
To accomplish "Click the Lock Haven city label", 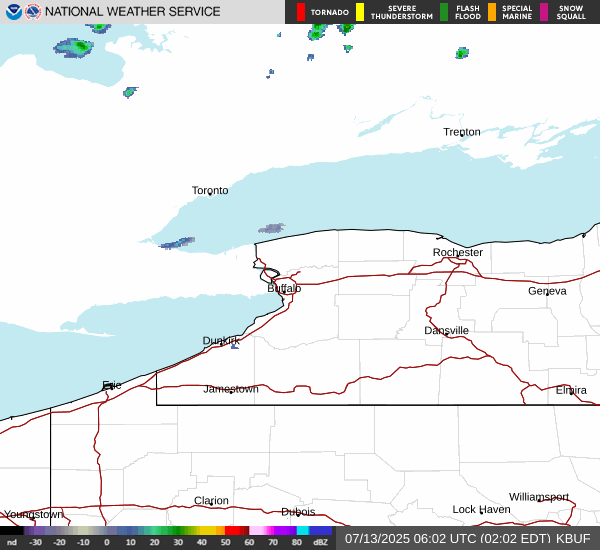I will click(x=481, y=509).
